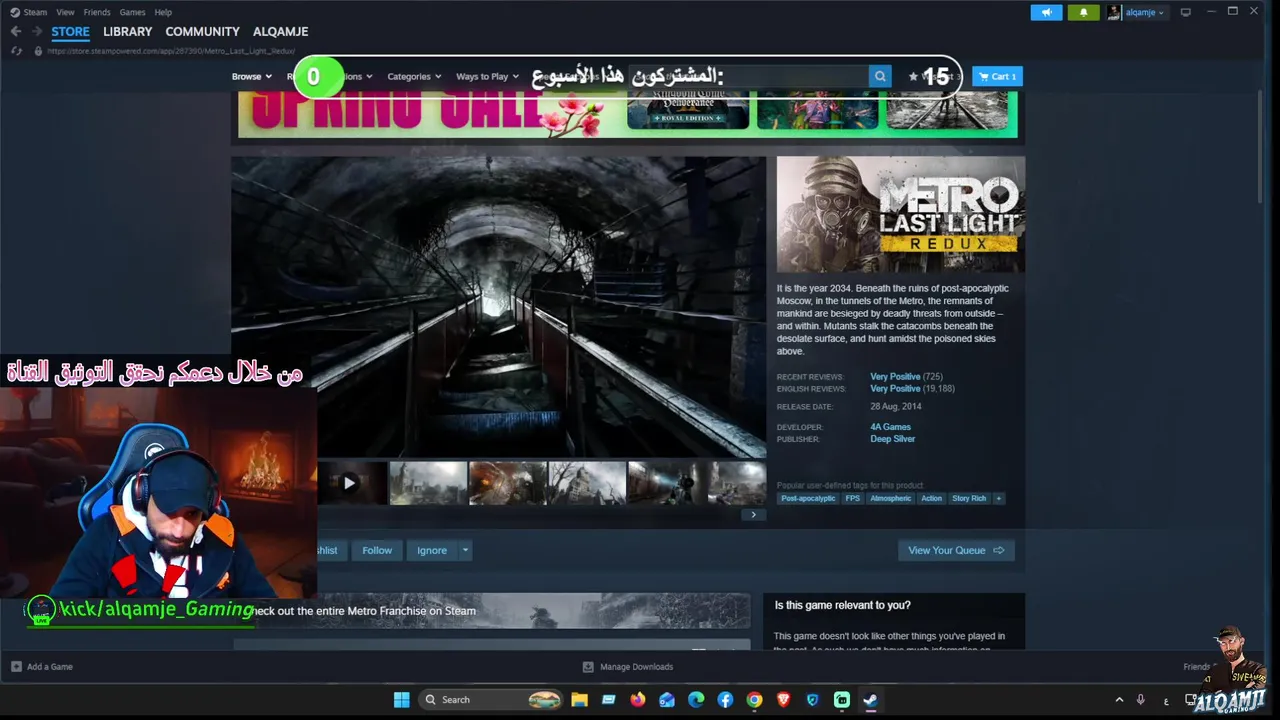Launch Google Chrome from taskbar
Image resolution: width=1280 pixels, height=720 pixels.
point(754,699)
